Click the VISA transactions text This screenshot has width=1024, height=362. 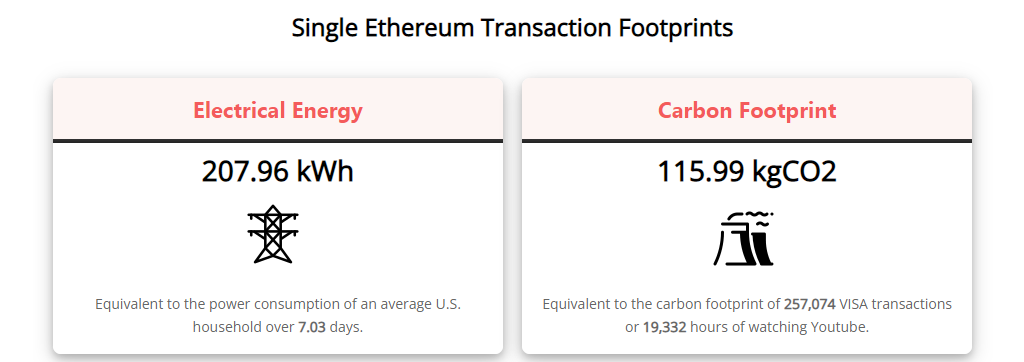coord(895,304)
